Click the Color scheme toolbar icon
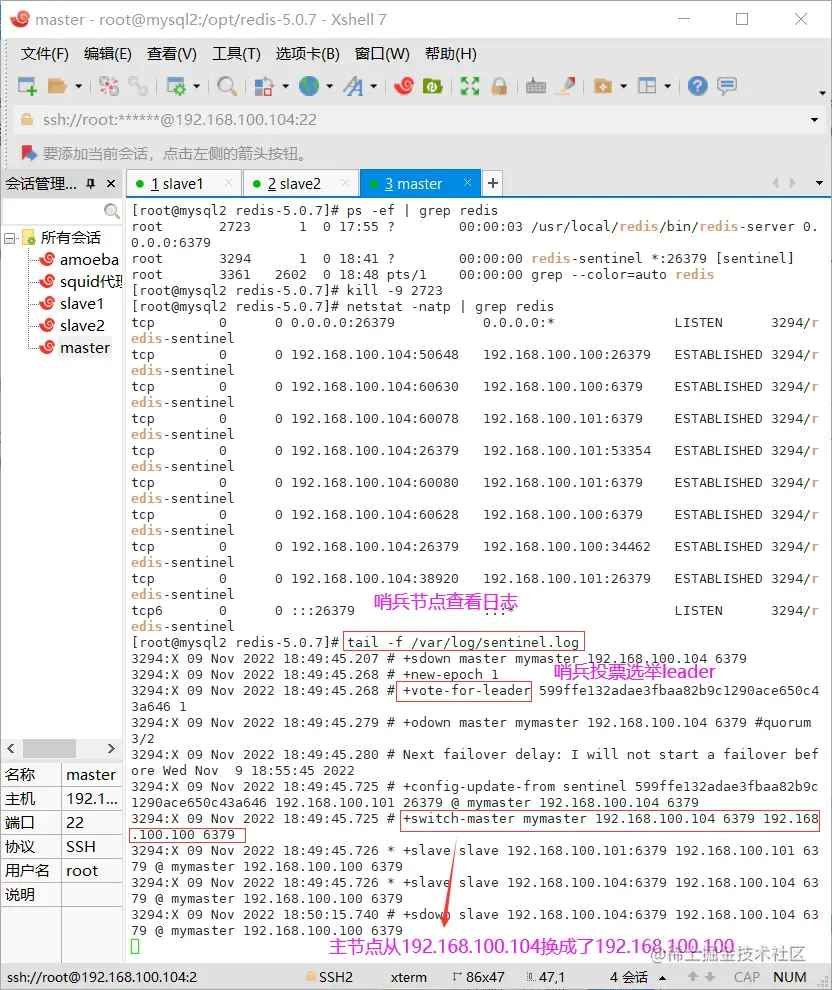832x990 pixels. click(x=264, y=86)
